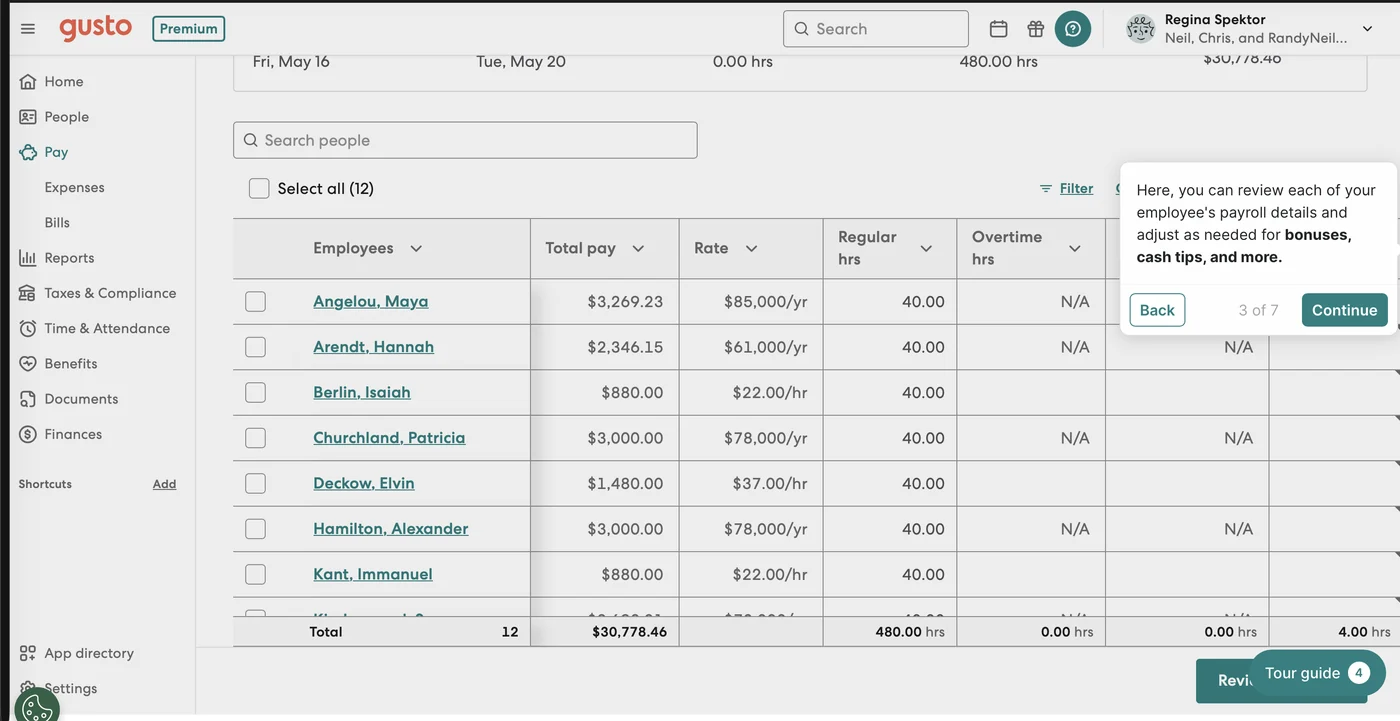Click Regina Spektor's avatar image
The width and height of the screenshot is (1400, 721).
[1140, 29]
